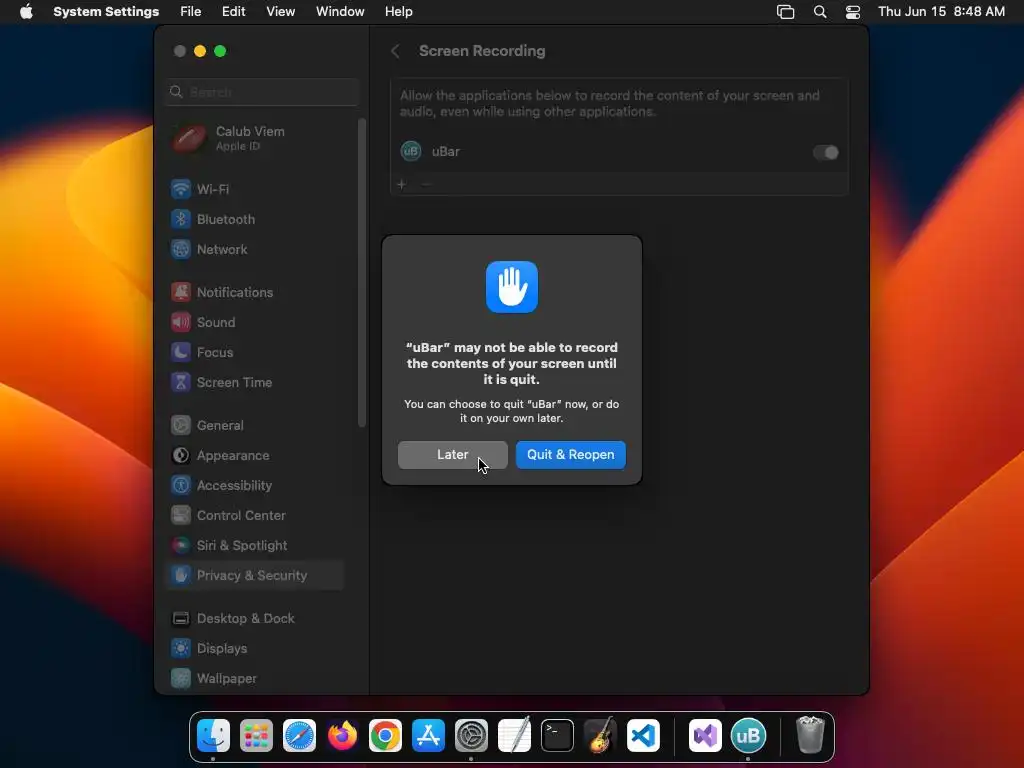Open Desktop & Dock settings
The height and width of the screenshot is (768, 1024).
[255, 619]
